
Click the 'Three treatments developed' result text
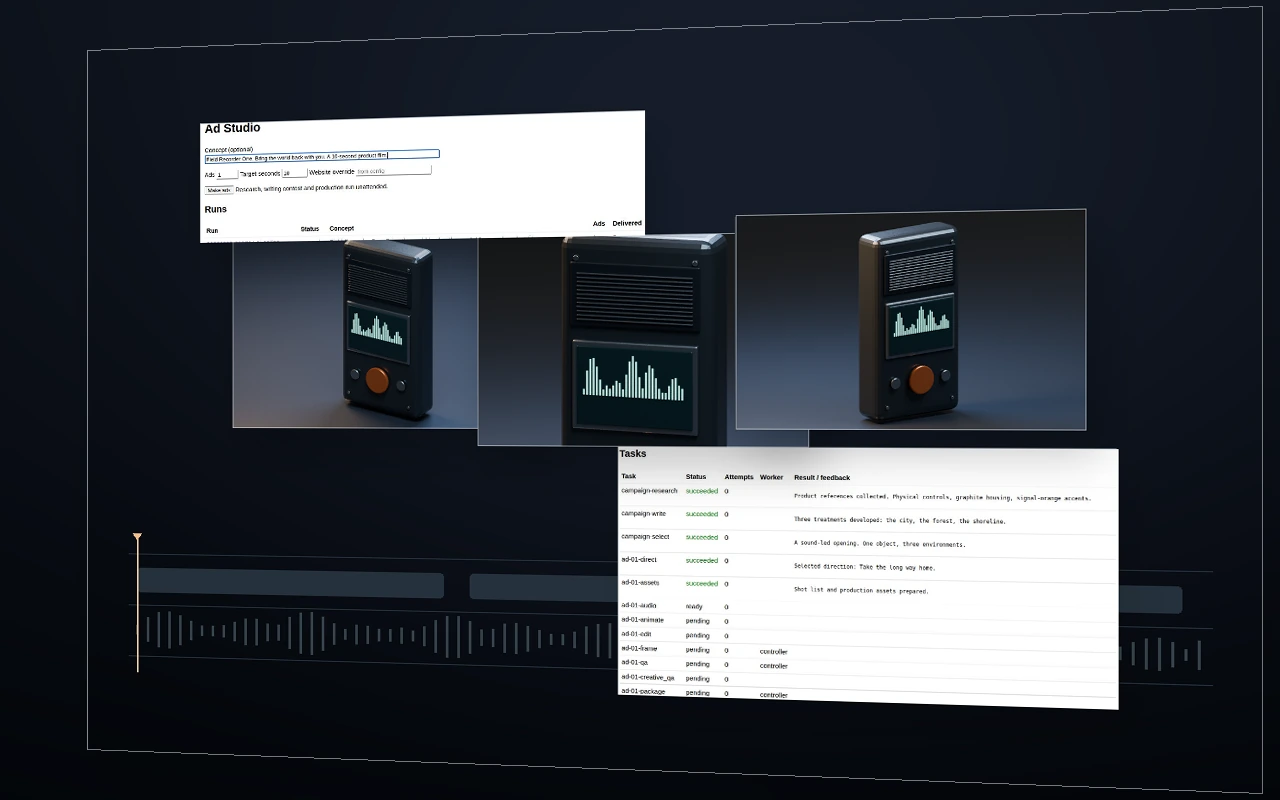pos(900,521)
